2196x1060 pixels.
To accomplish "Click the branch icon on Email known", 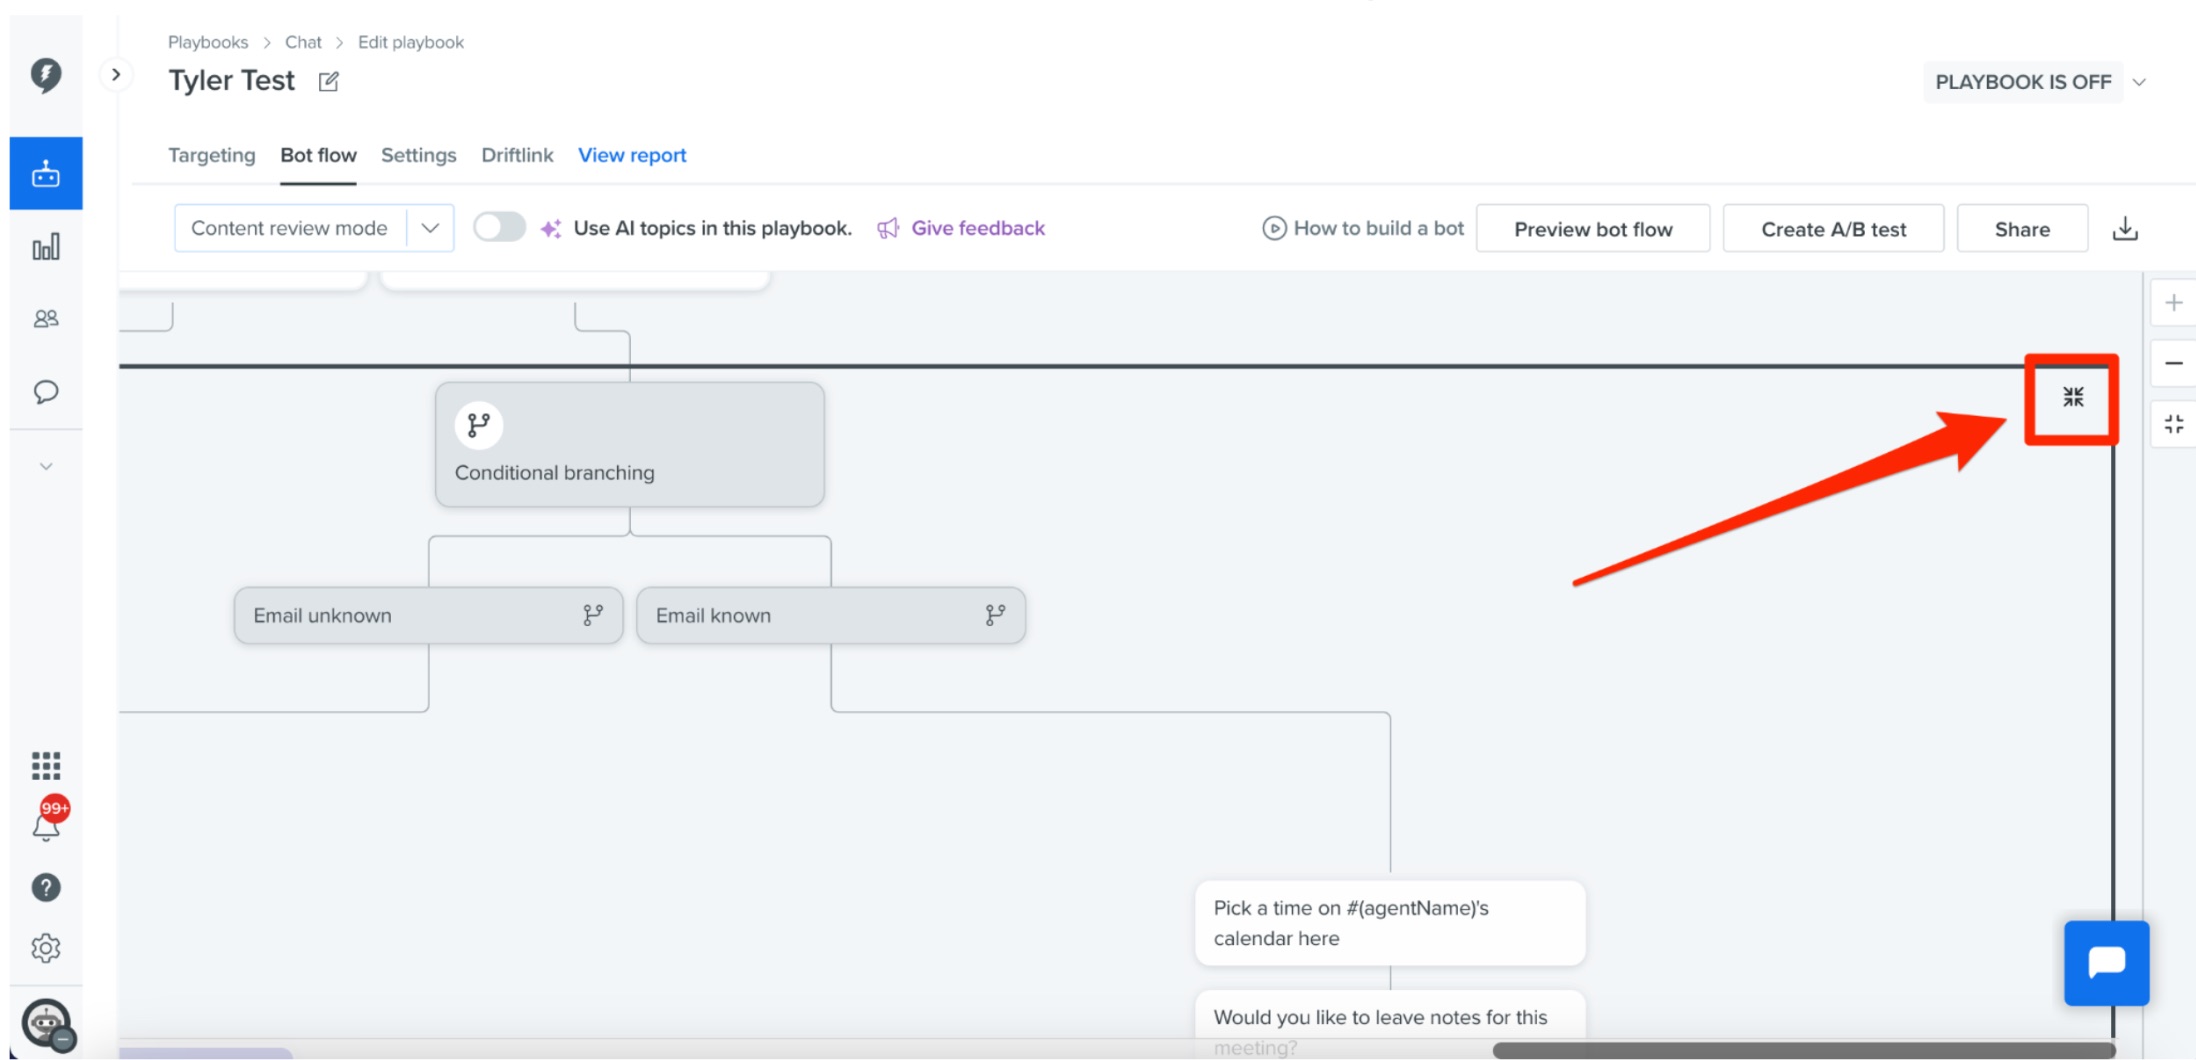I will tap(995, 615).
